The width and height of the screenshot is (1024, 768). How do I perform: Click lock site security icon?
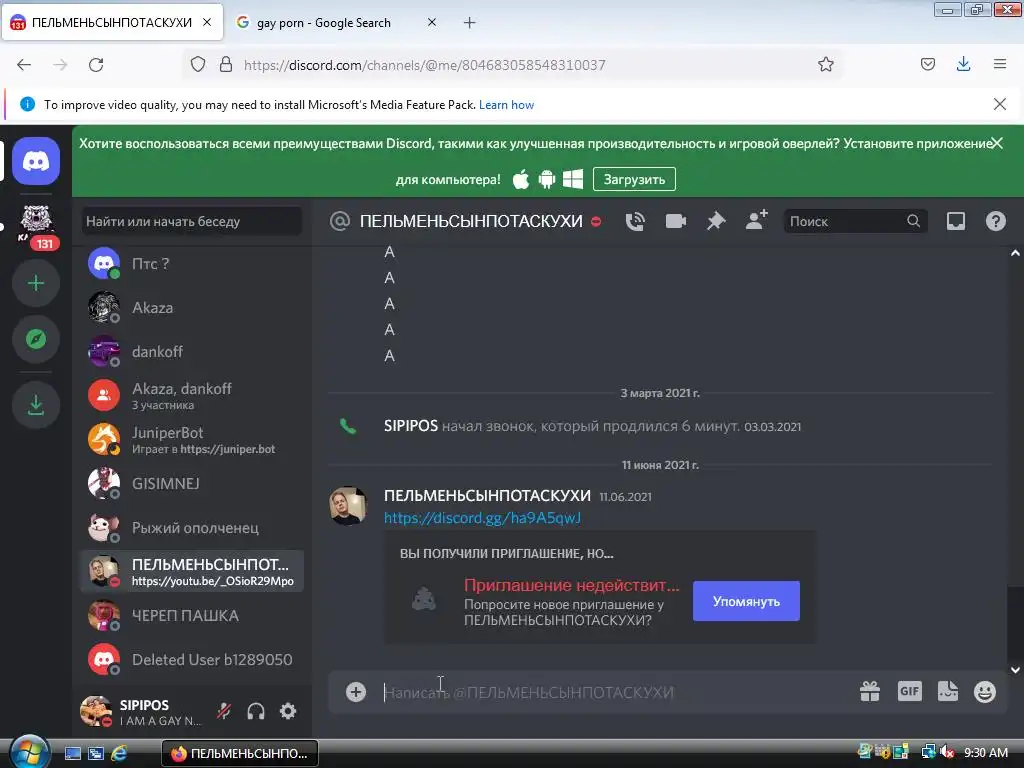(226, 65)
